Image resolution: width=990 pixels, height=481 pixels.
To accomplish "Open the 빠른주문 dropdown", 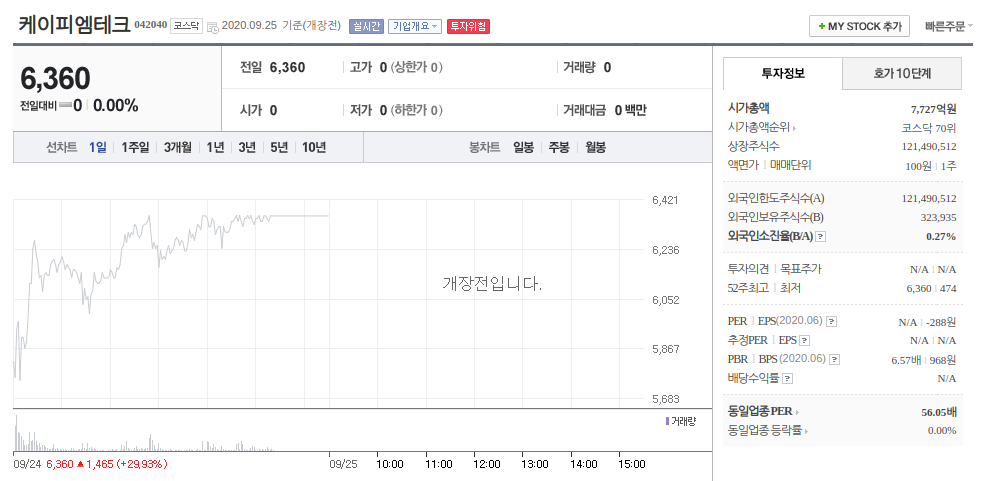I will click(x=948, y=27).
